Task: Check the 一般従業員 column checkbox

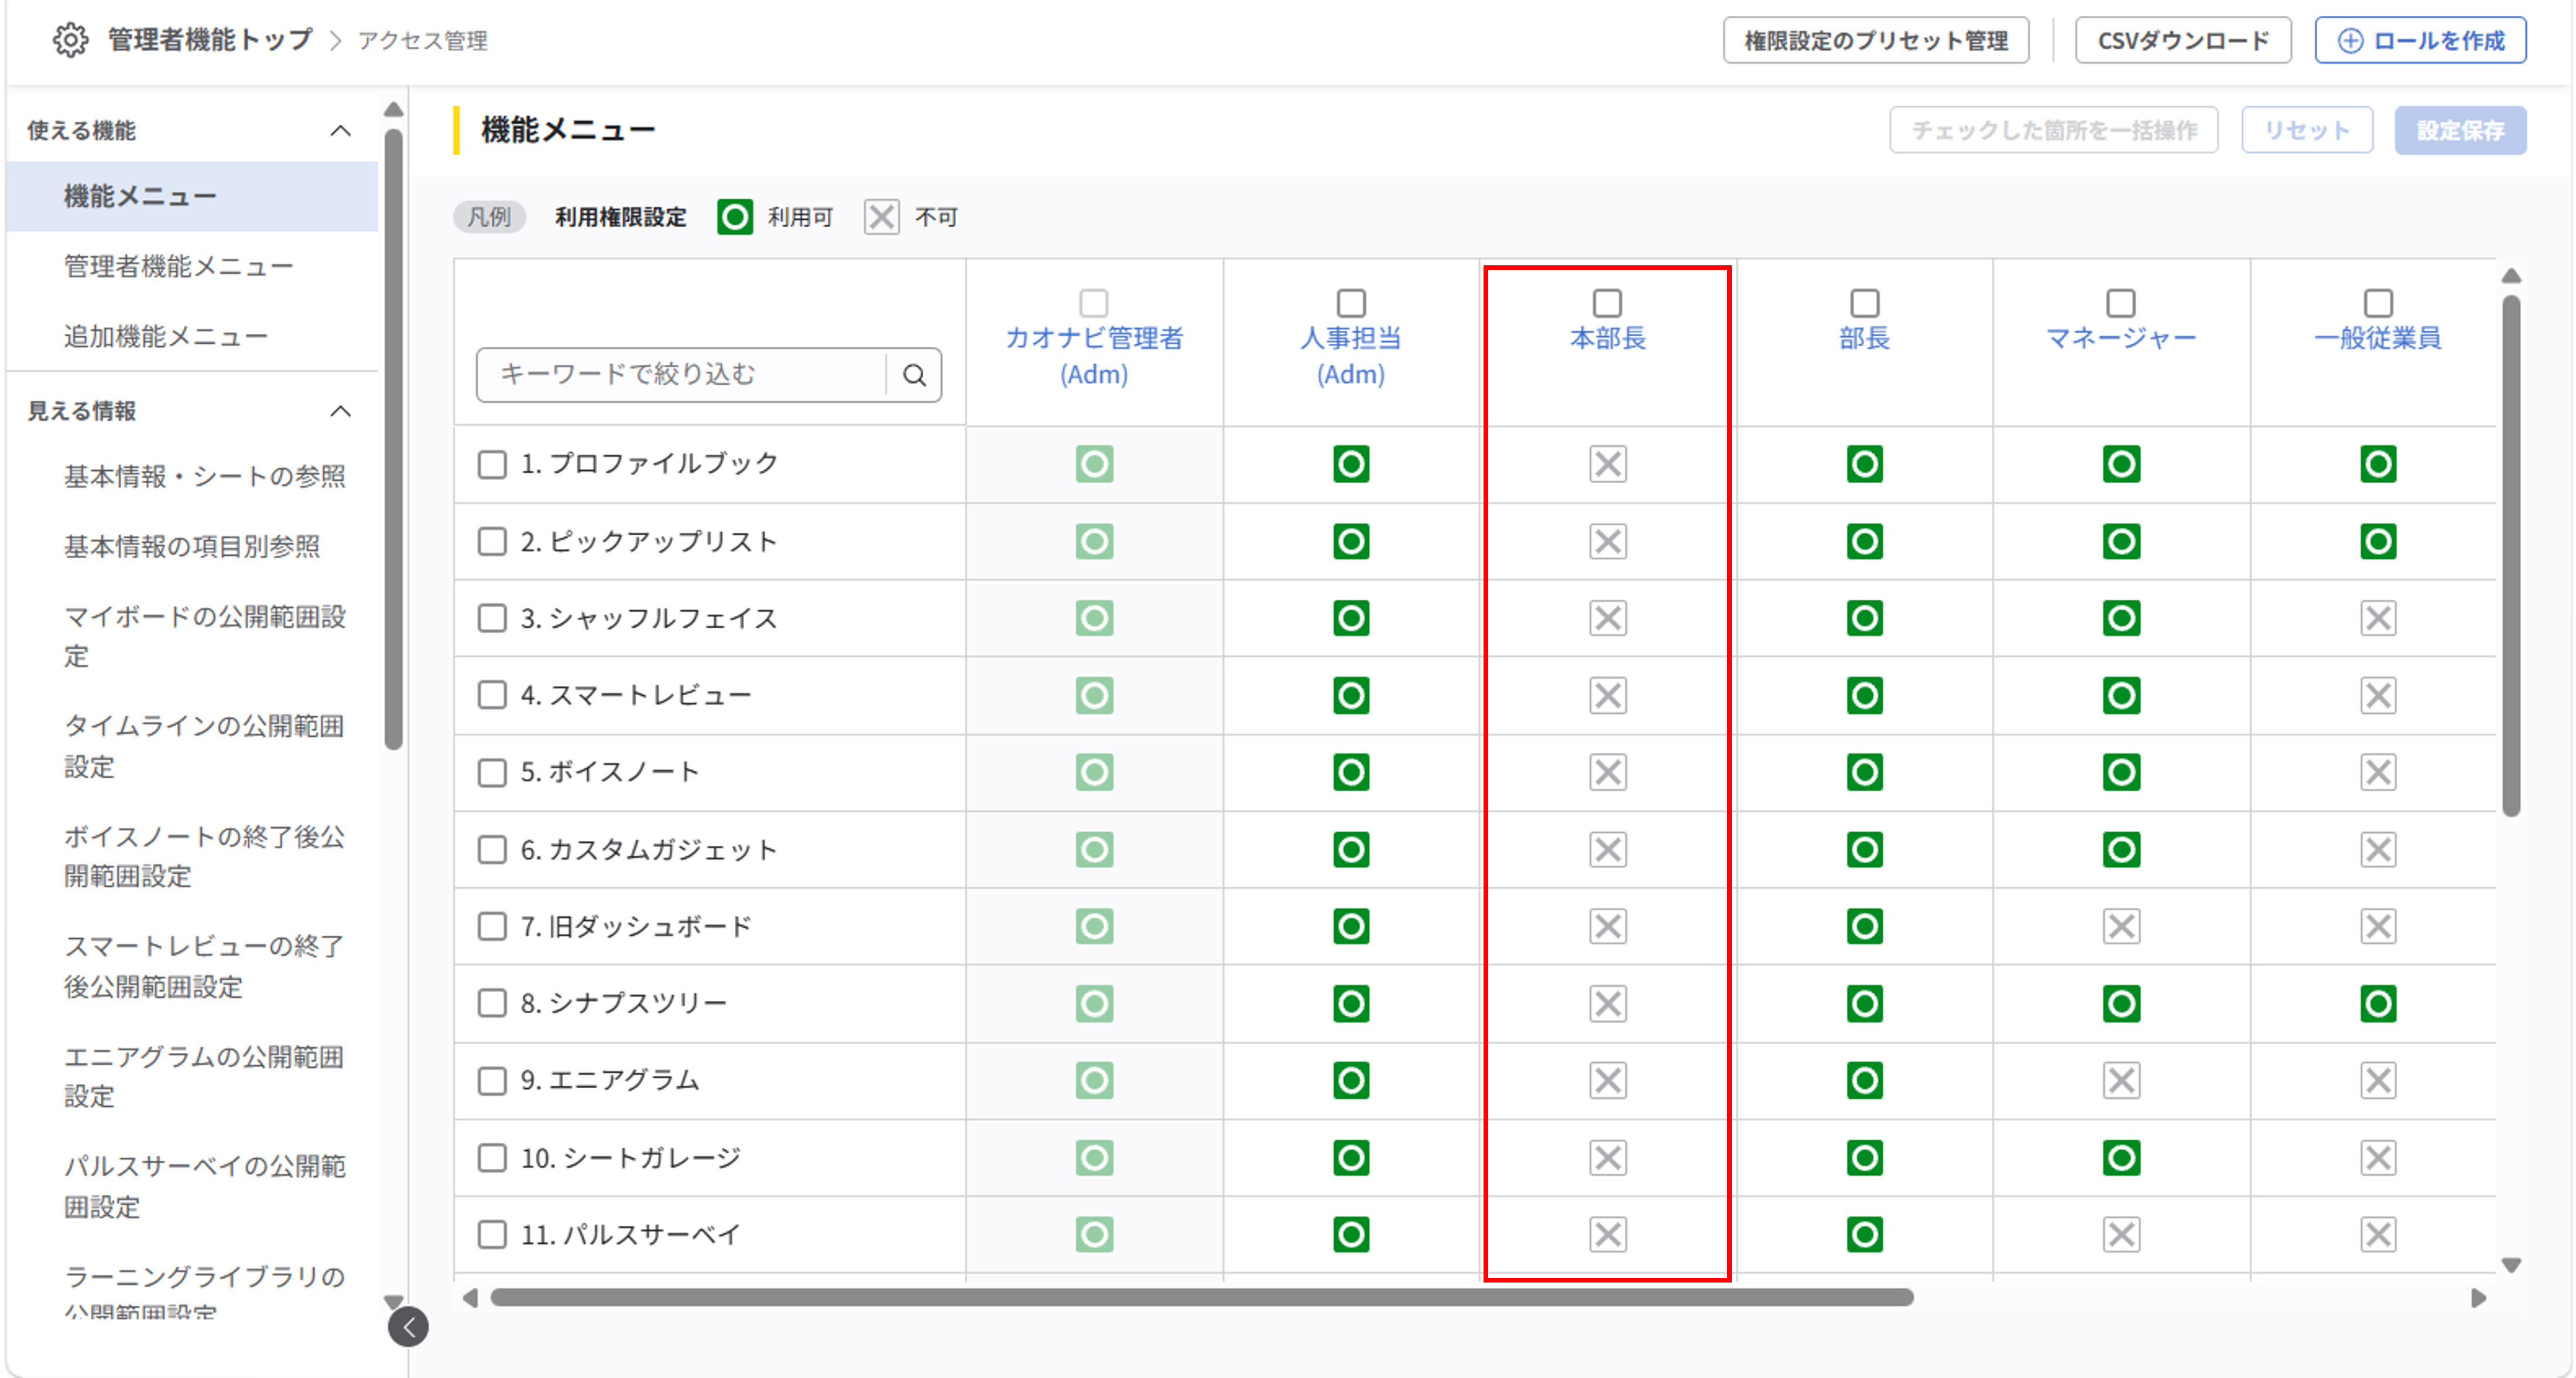Action: pyautogui.click(x=2378, y=302)
